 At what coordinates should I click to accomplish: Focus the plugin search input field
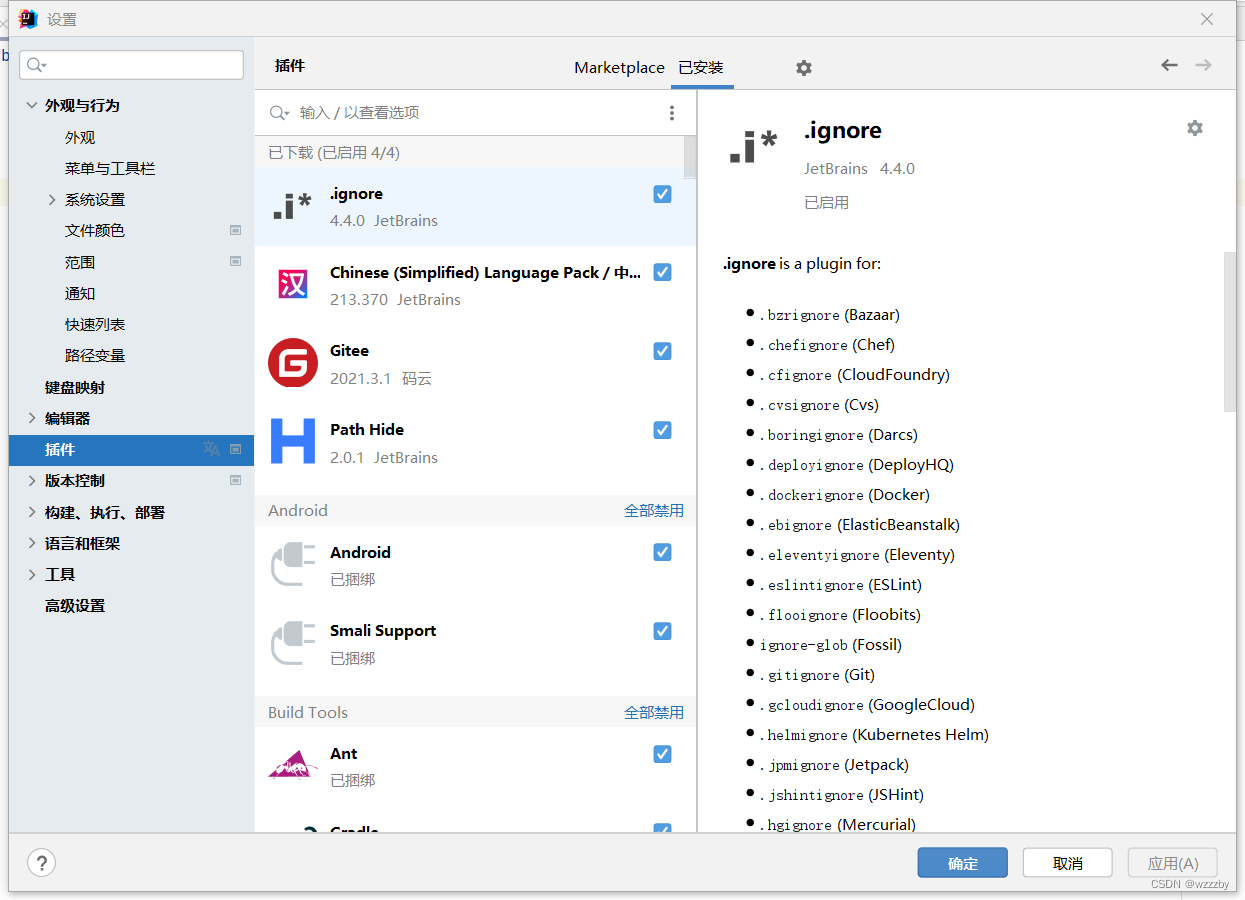pos(476,113)
